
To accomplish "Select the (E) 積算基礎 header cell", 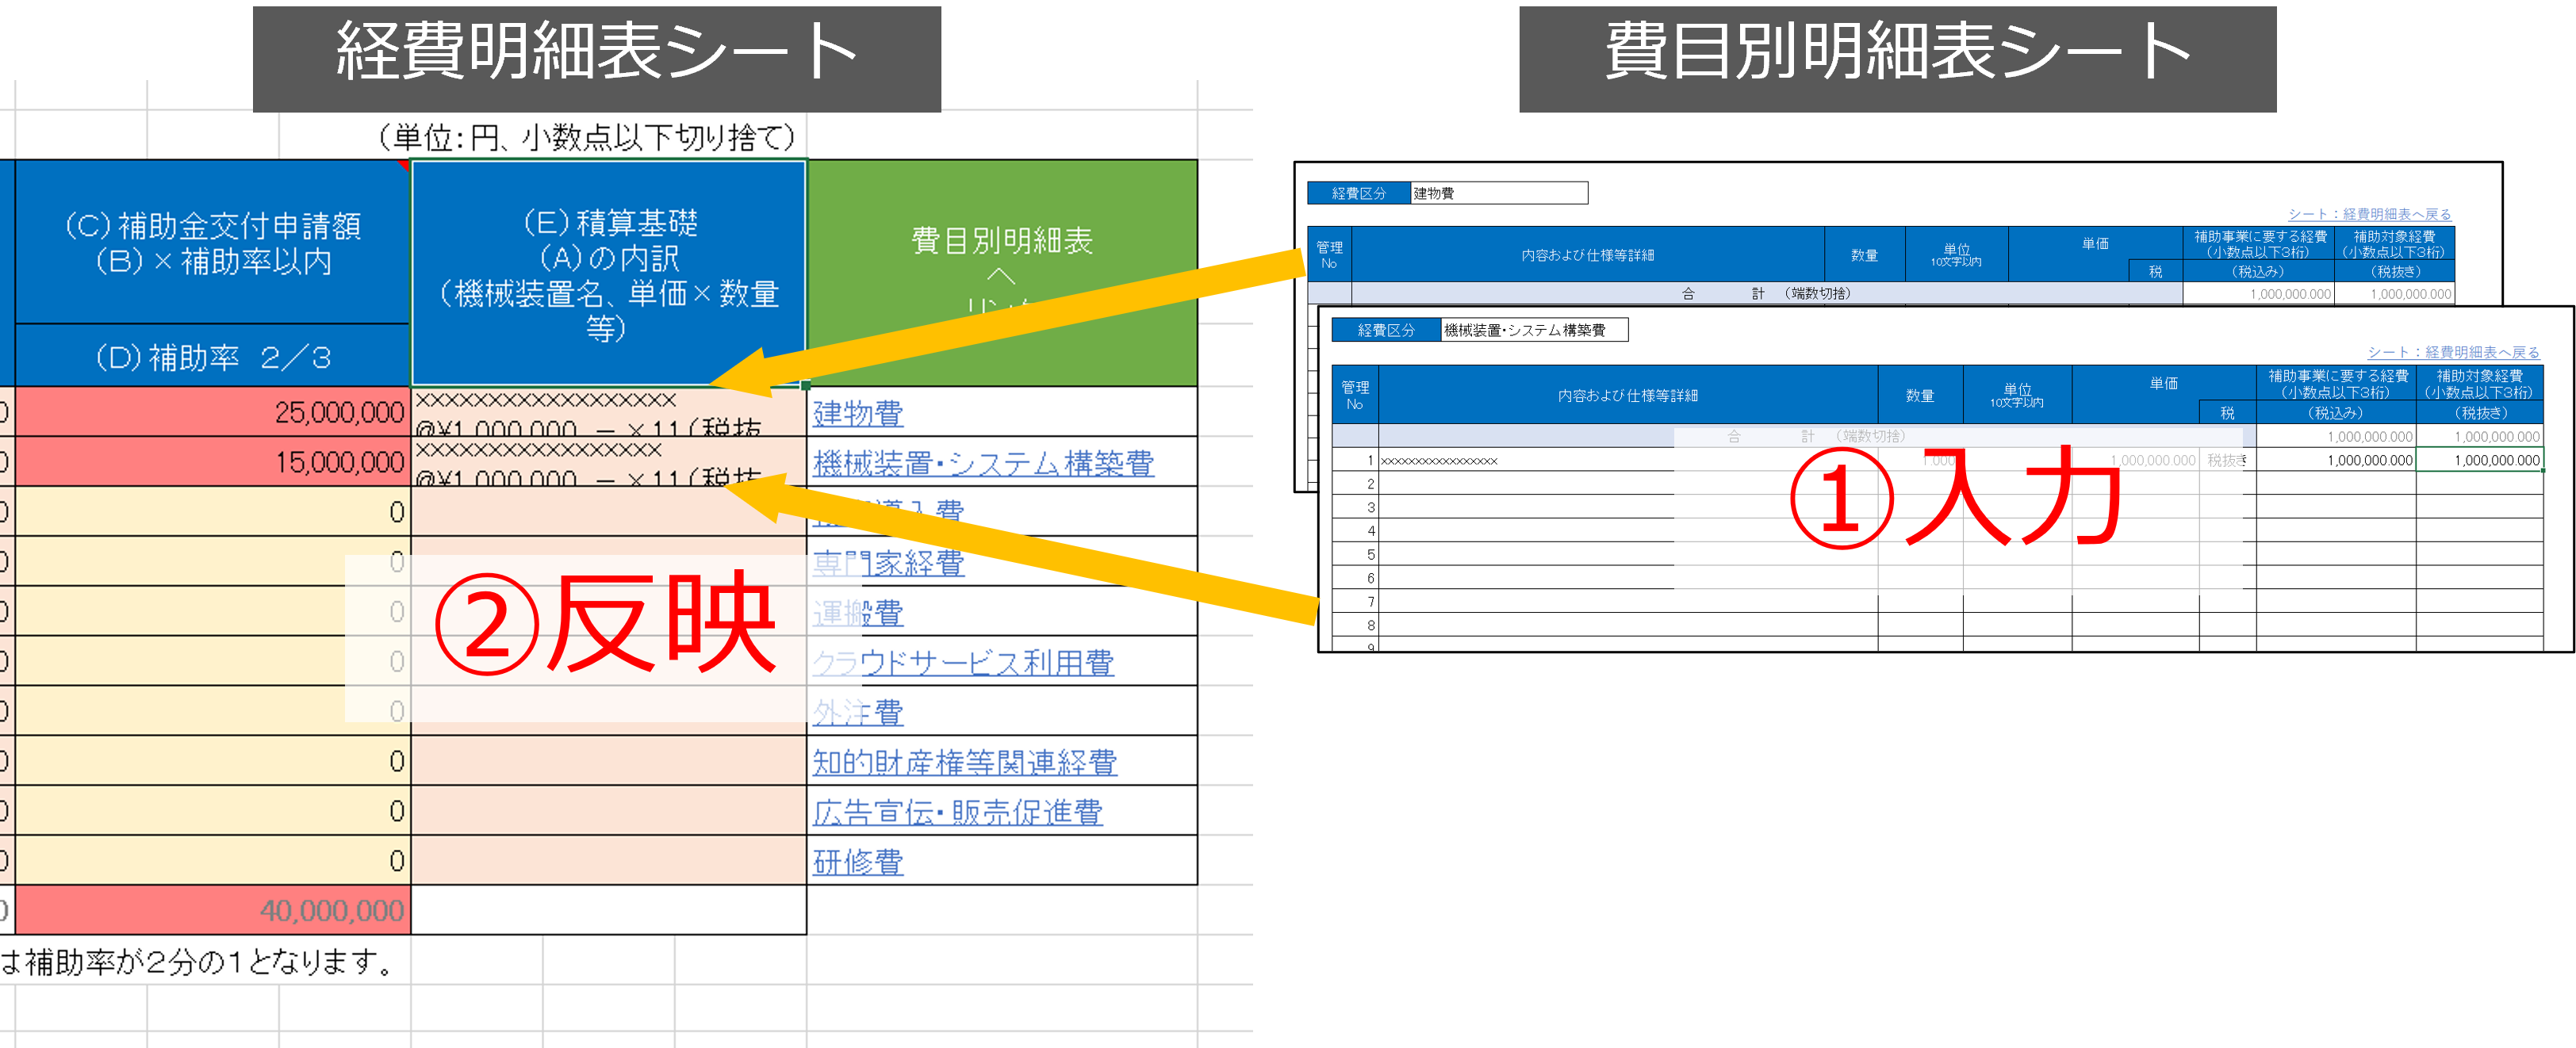I will pyautogui.click(x=609, y=273).
